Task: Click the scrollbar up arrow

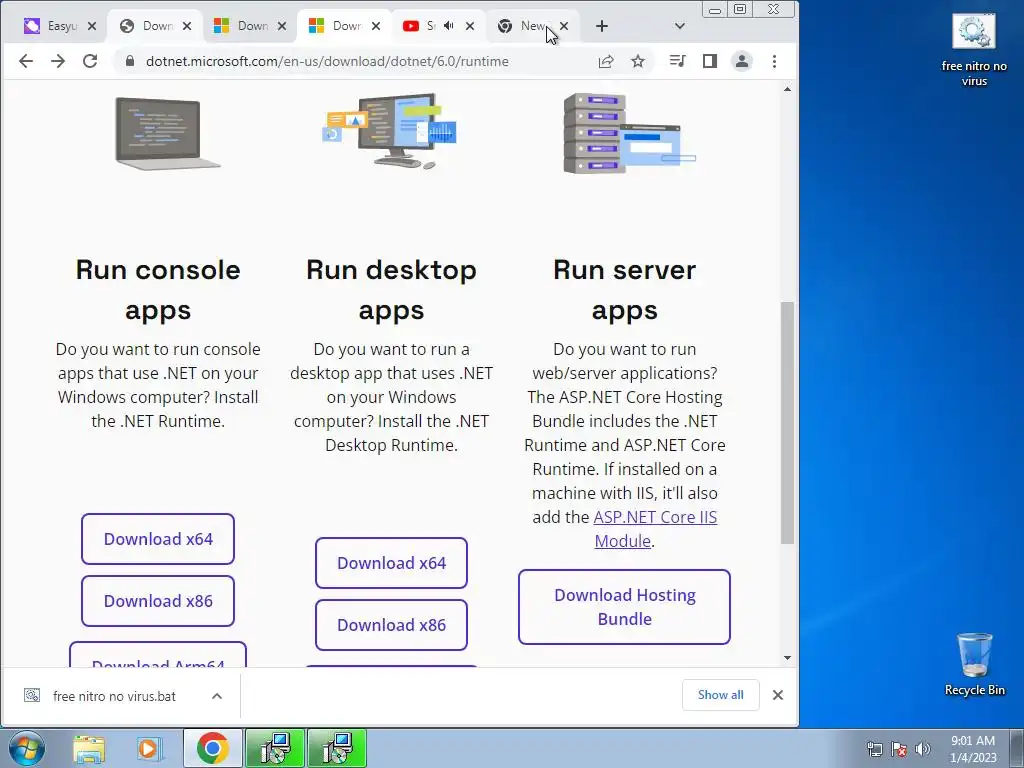Action: coord(788,89)
